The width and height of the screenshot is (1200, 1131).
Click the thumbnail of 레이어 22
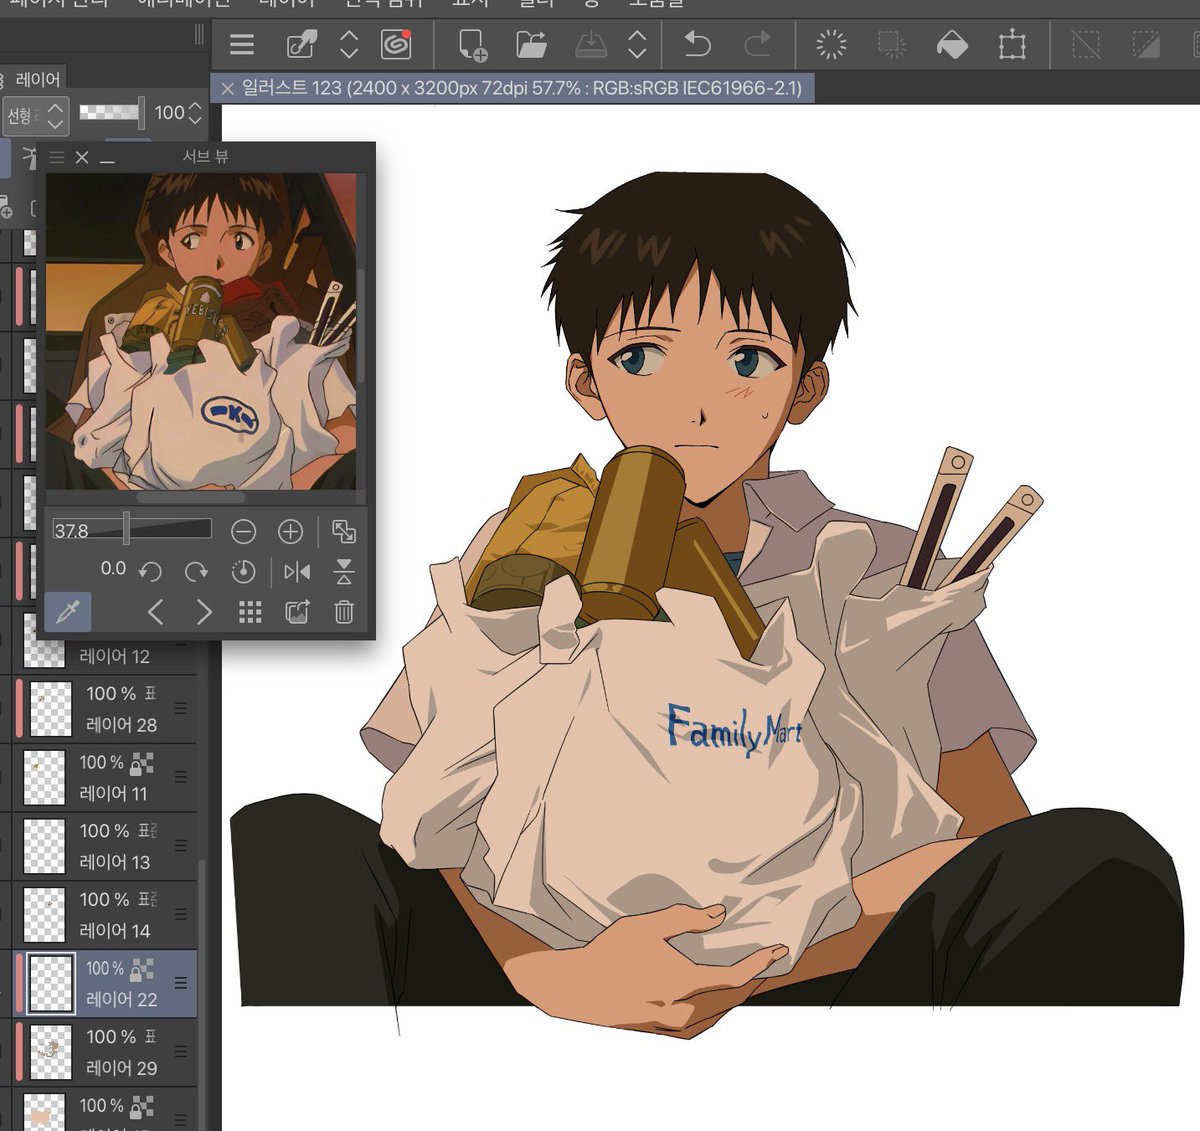point(50,984)
